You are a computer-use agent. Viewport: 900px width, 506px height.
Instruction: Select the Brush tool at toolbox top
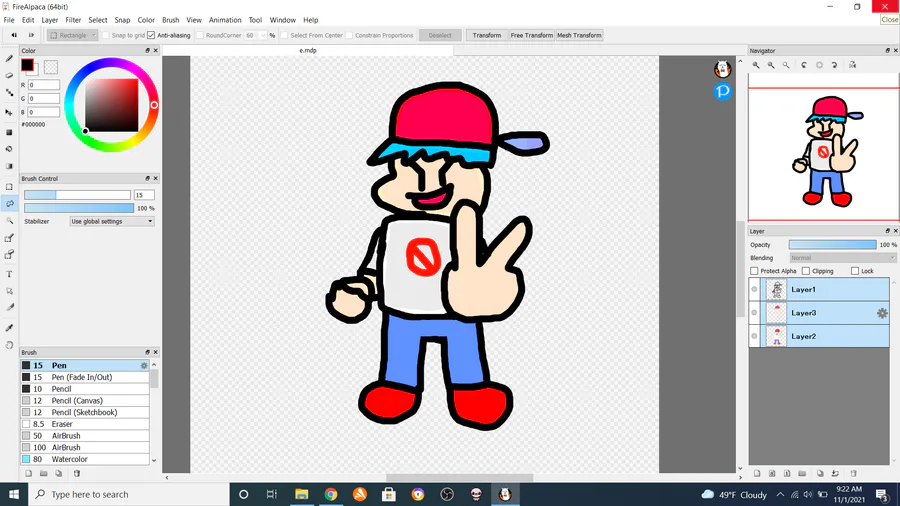[10, 58]
